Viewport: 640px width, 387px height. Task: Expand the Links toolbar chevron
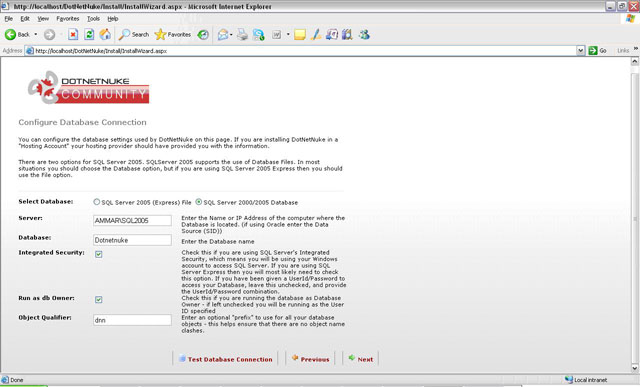636,49
